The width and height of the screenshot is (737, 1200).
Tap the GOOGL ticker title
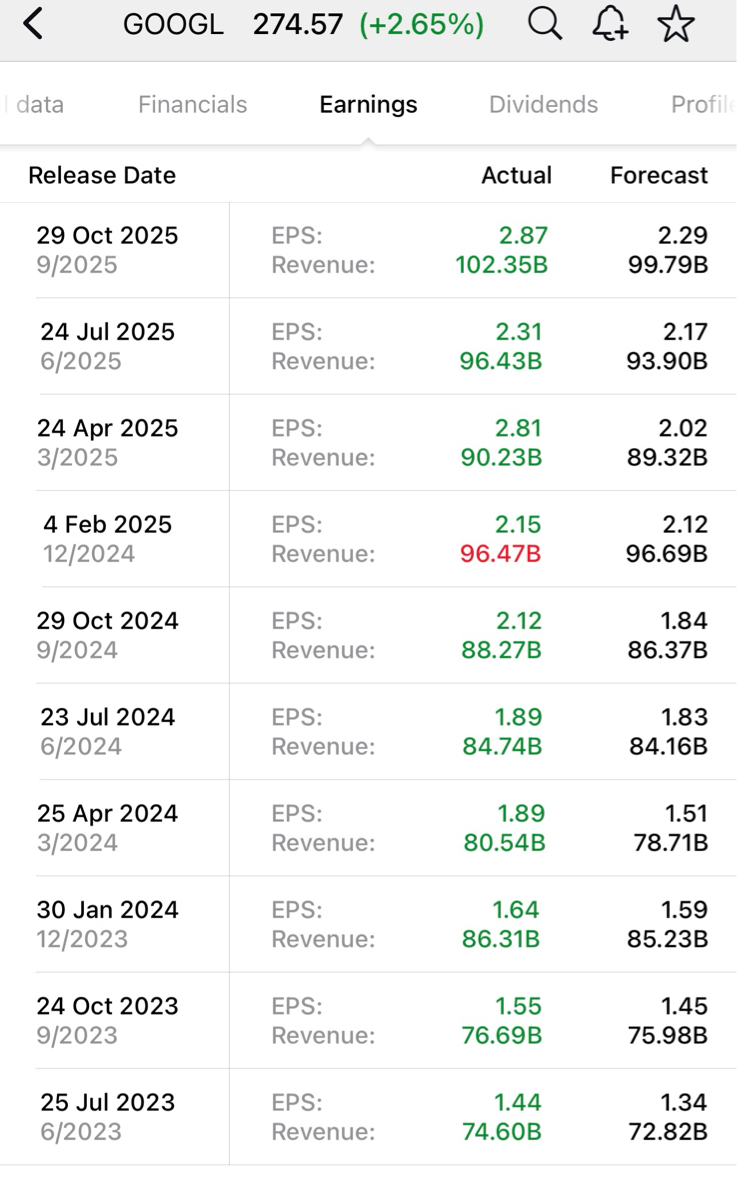tap(173, 25)
